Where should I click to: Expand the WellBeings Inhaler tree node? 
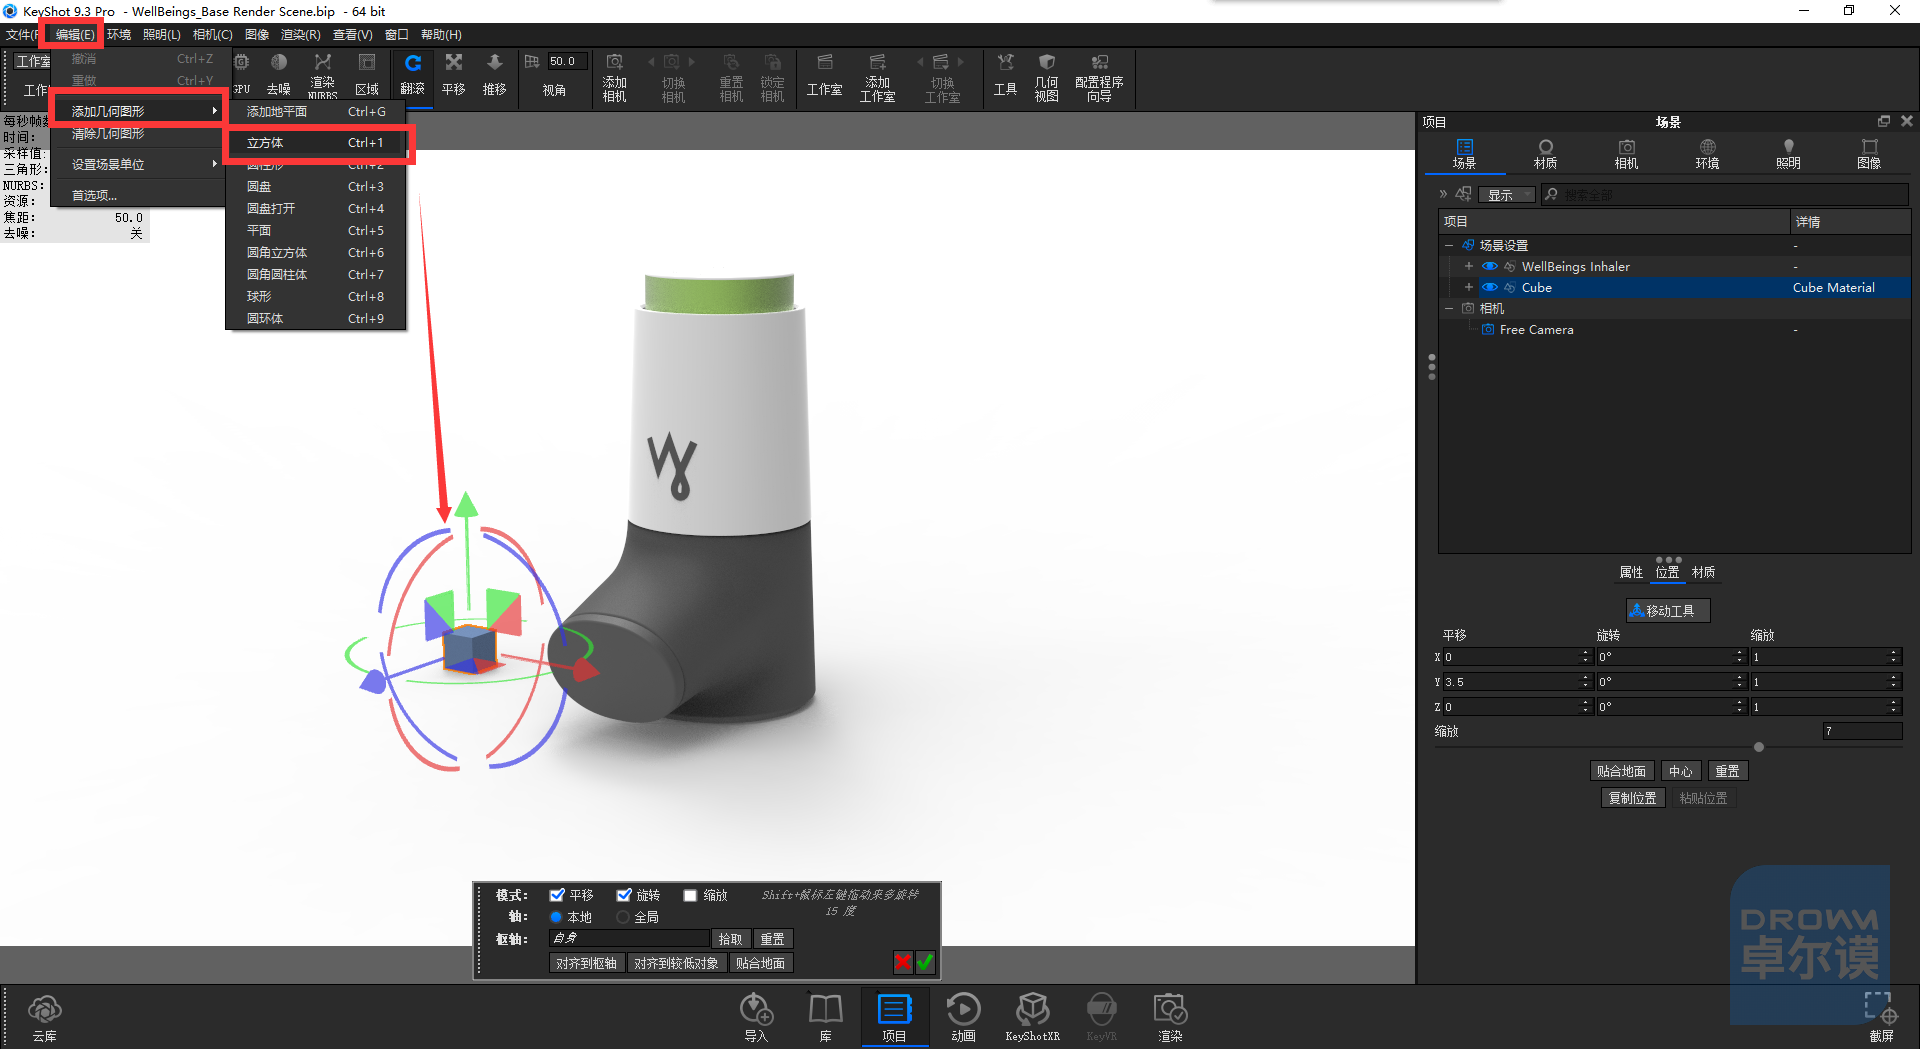pos(1468,267)
